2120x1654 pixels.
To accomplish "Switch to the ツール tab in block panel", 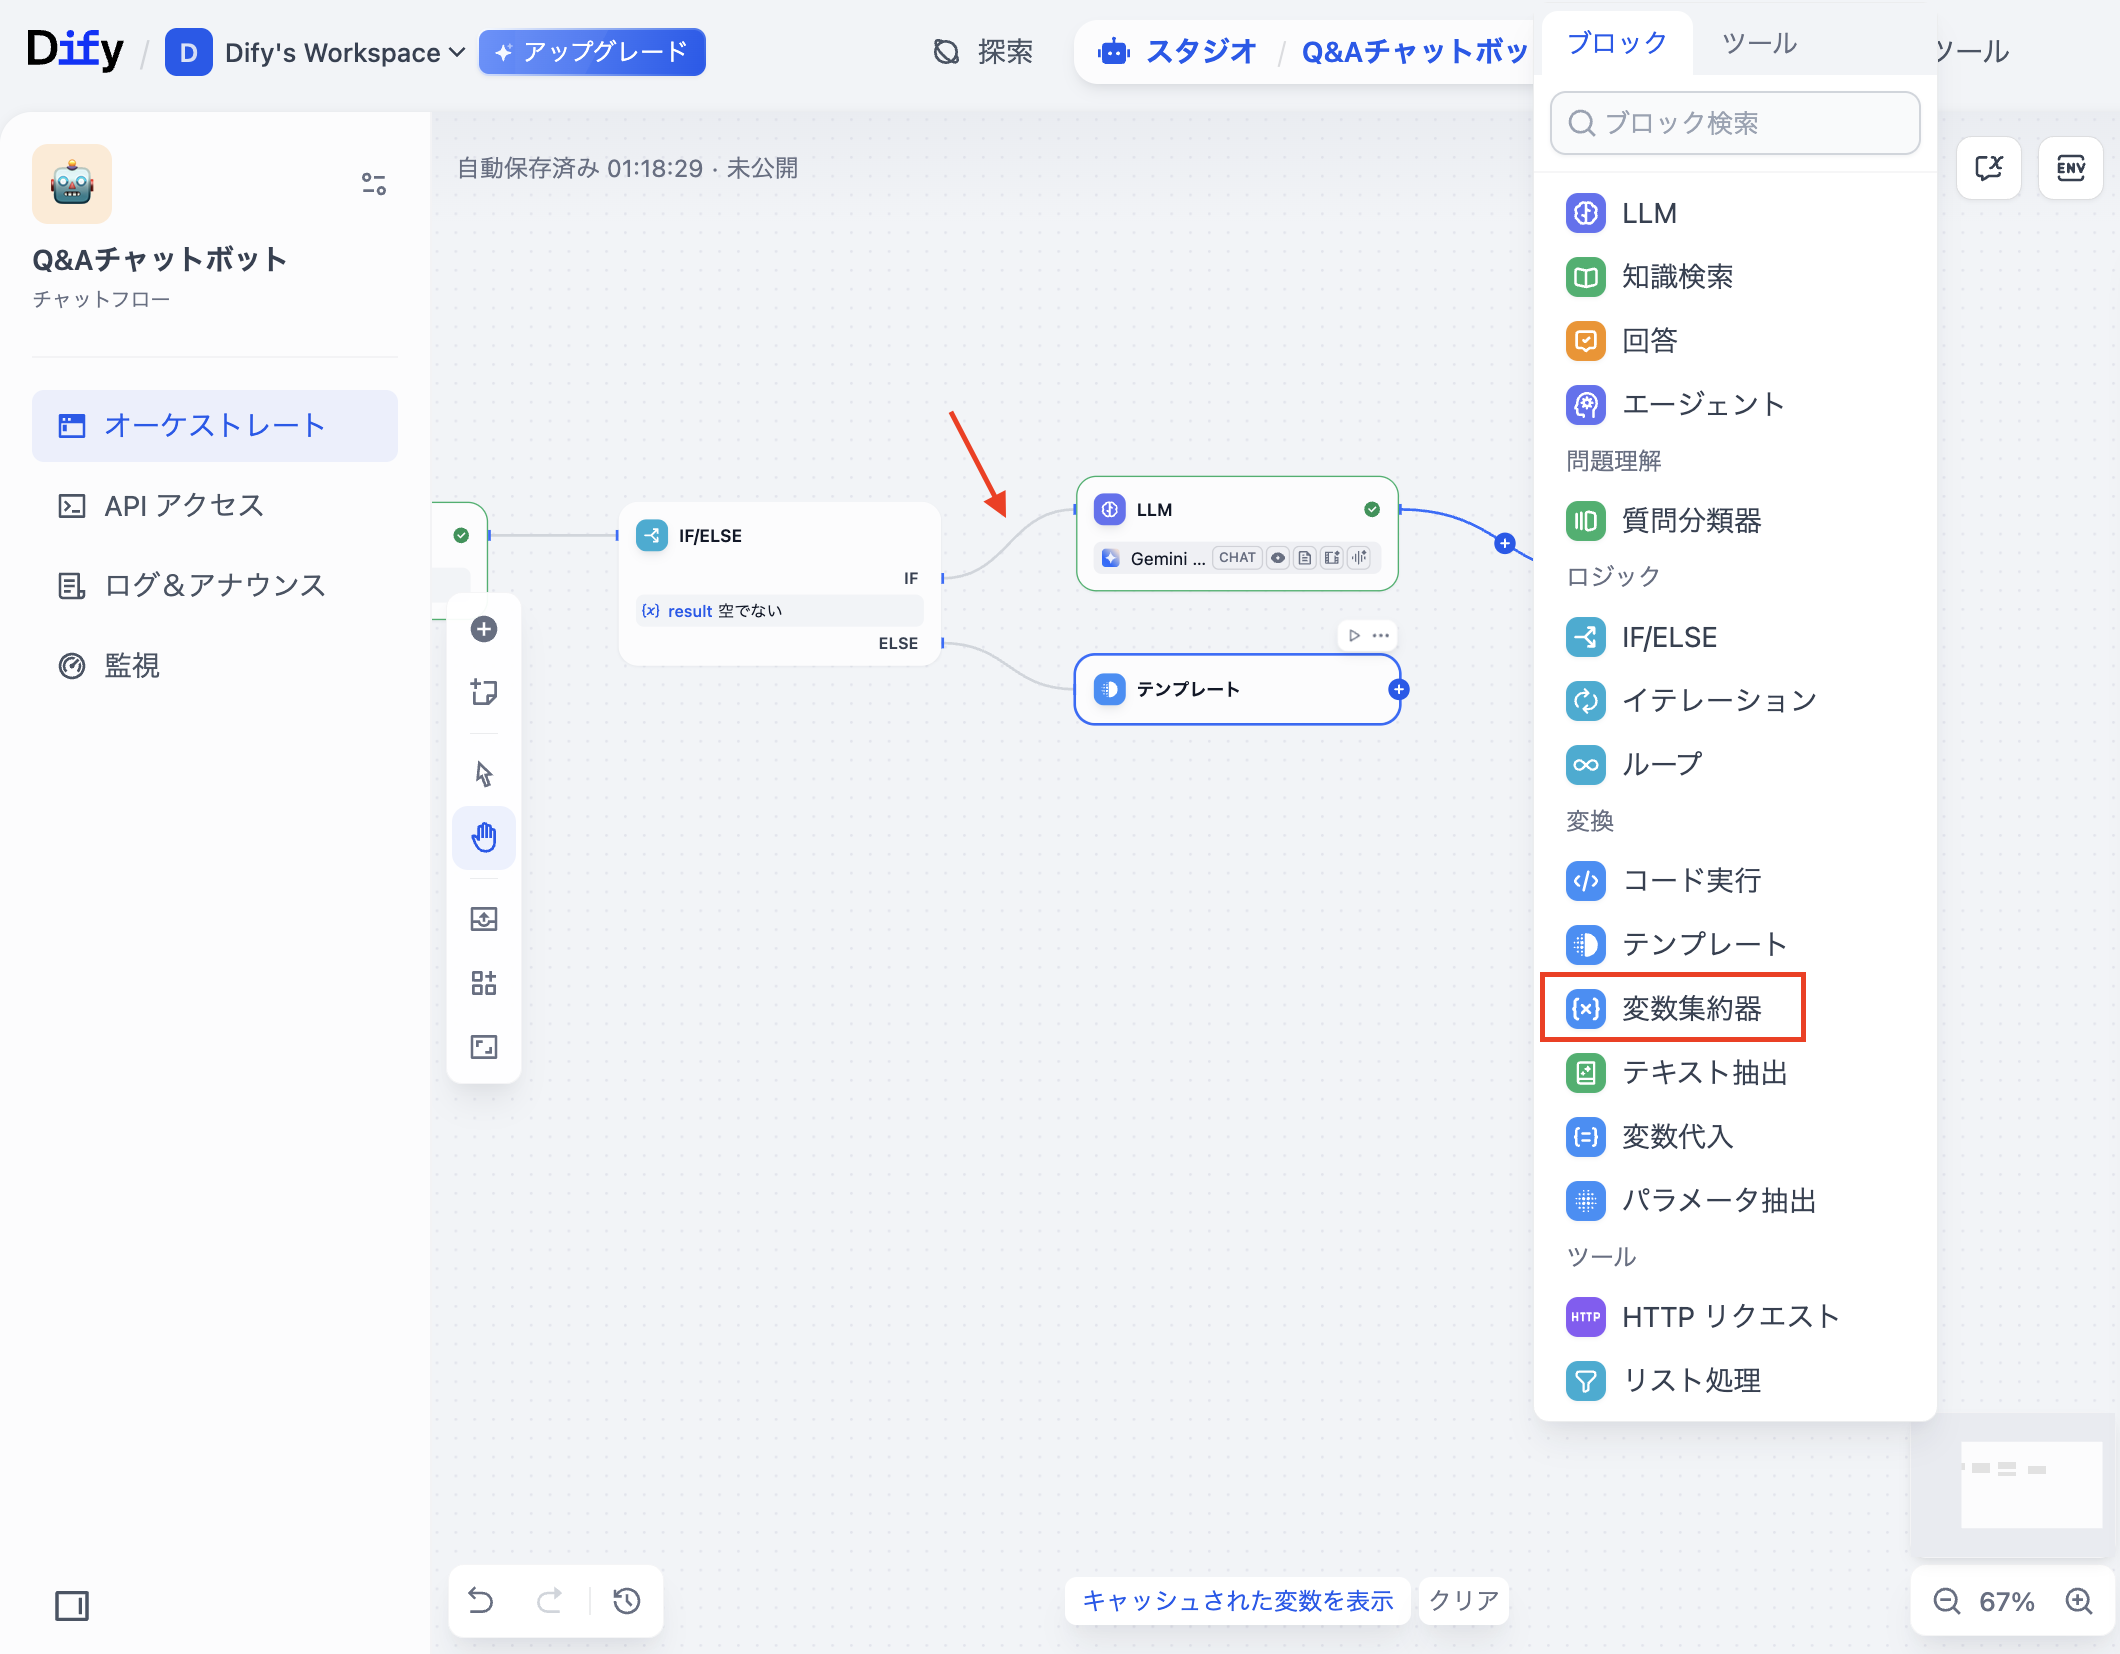I will tap(1759, 43).
